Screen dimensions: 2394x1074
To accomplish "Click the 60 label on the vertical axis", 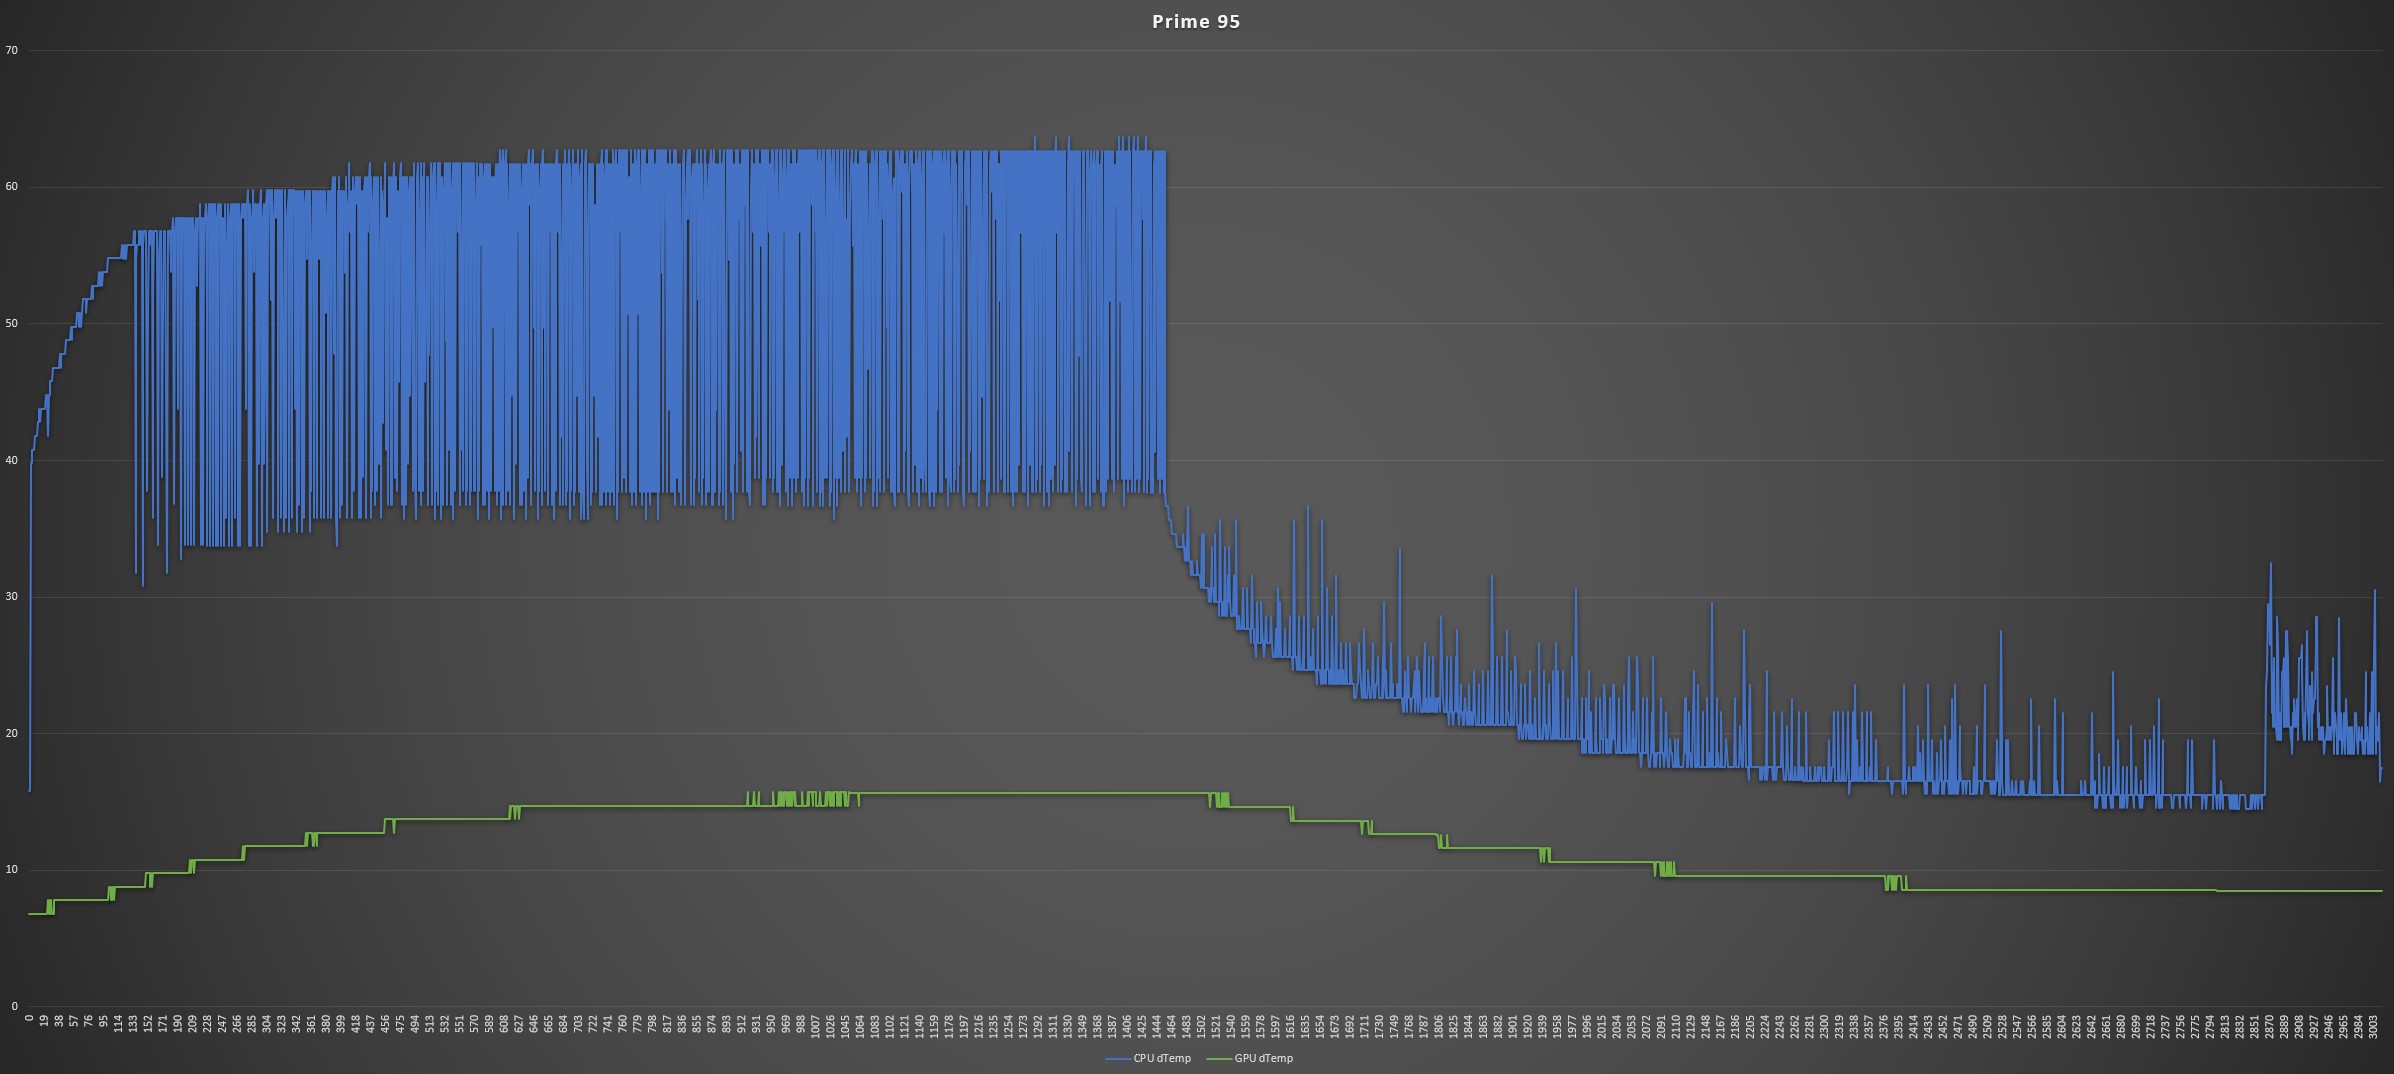I will click(11, 187).
